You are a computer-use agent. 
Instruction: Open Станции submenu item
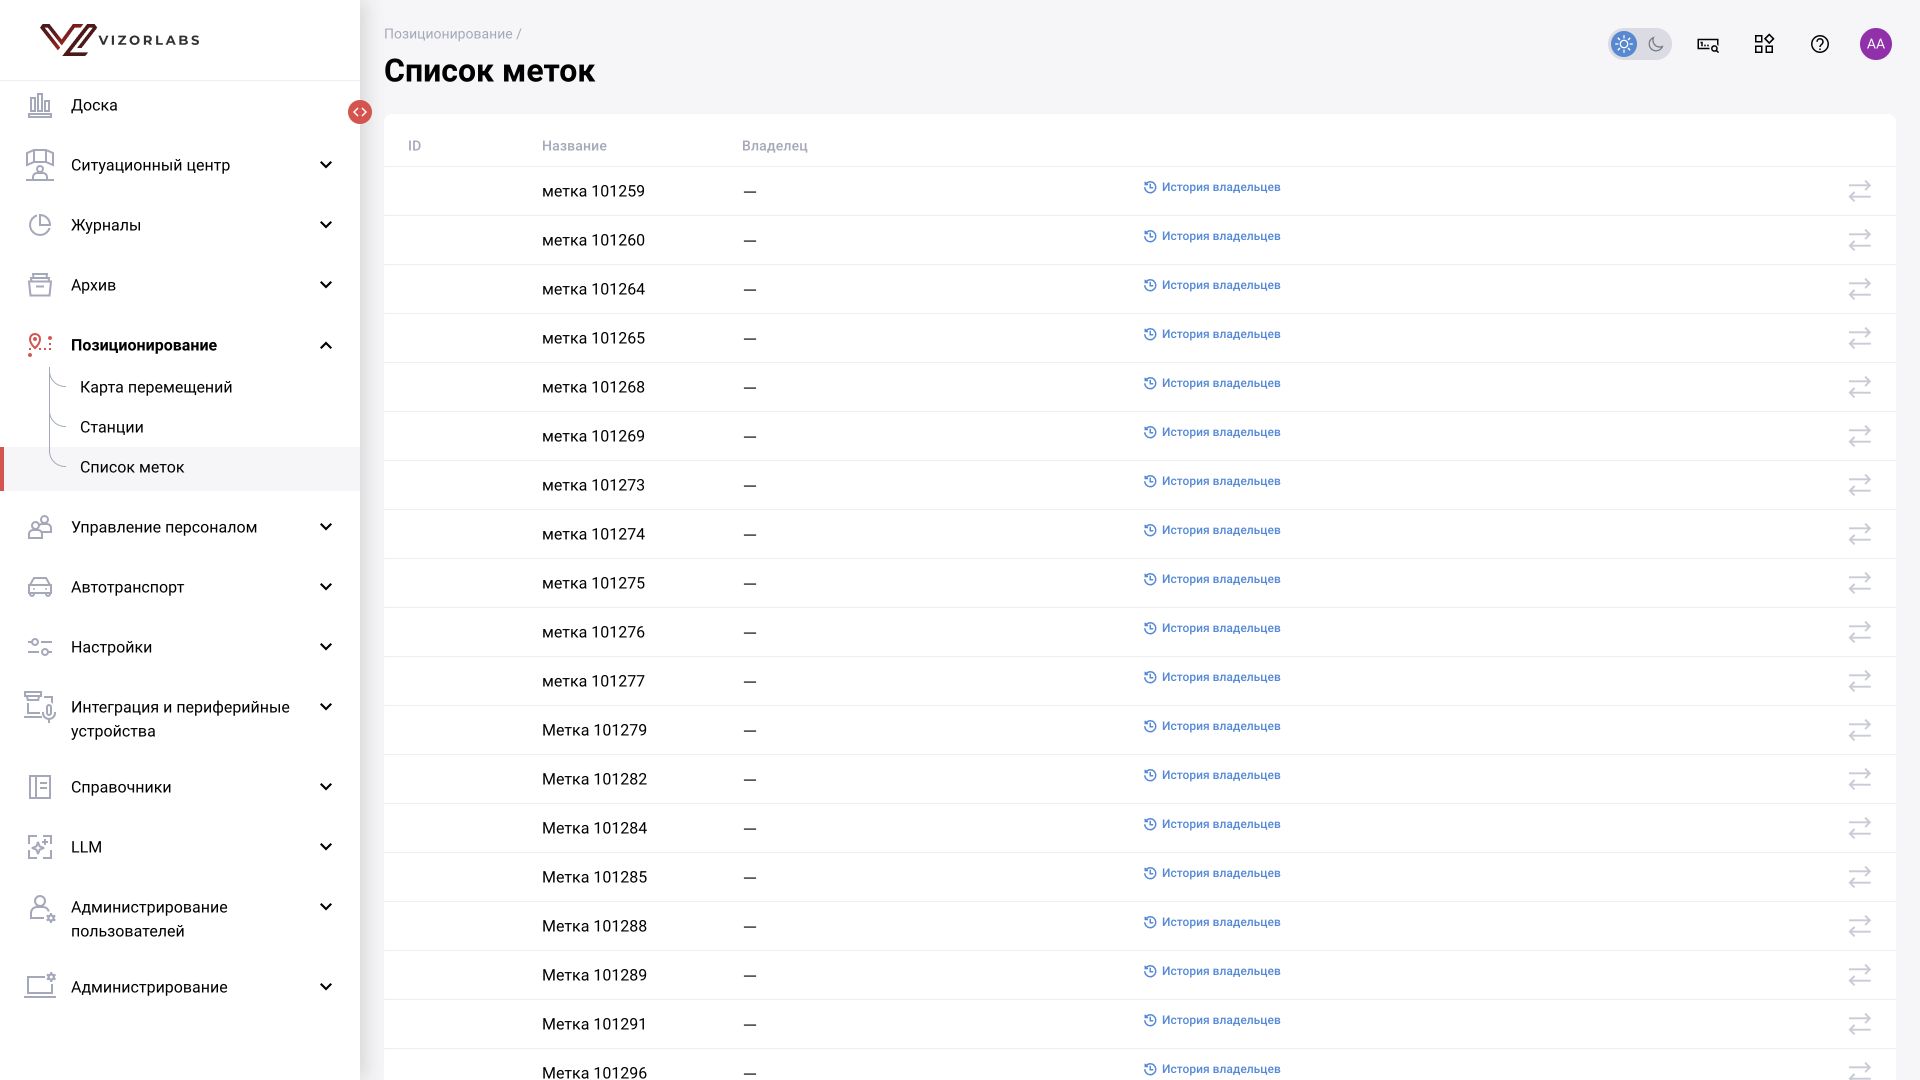(112, 427)
